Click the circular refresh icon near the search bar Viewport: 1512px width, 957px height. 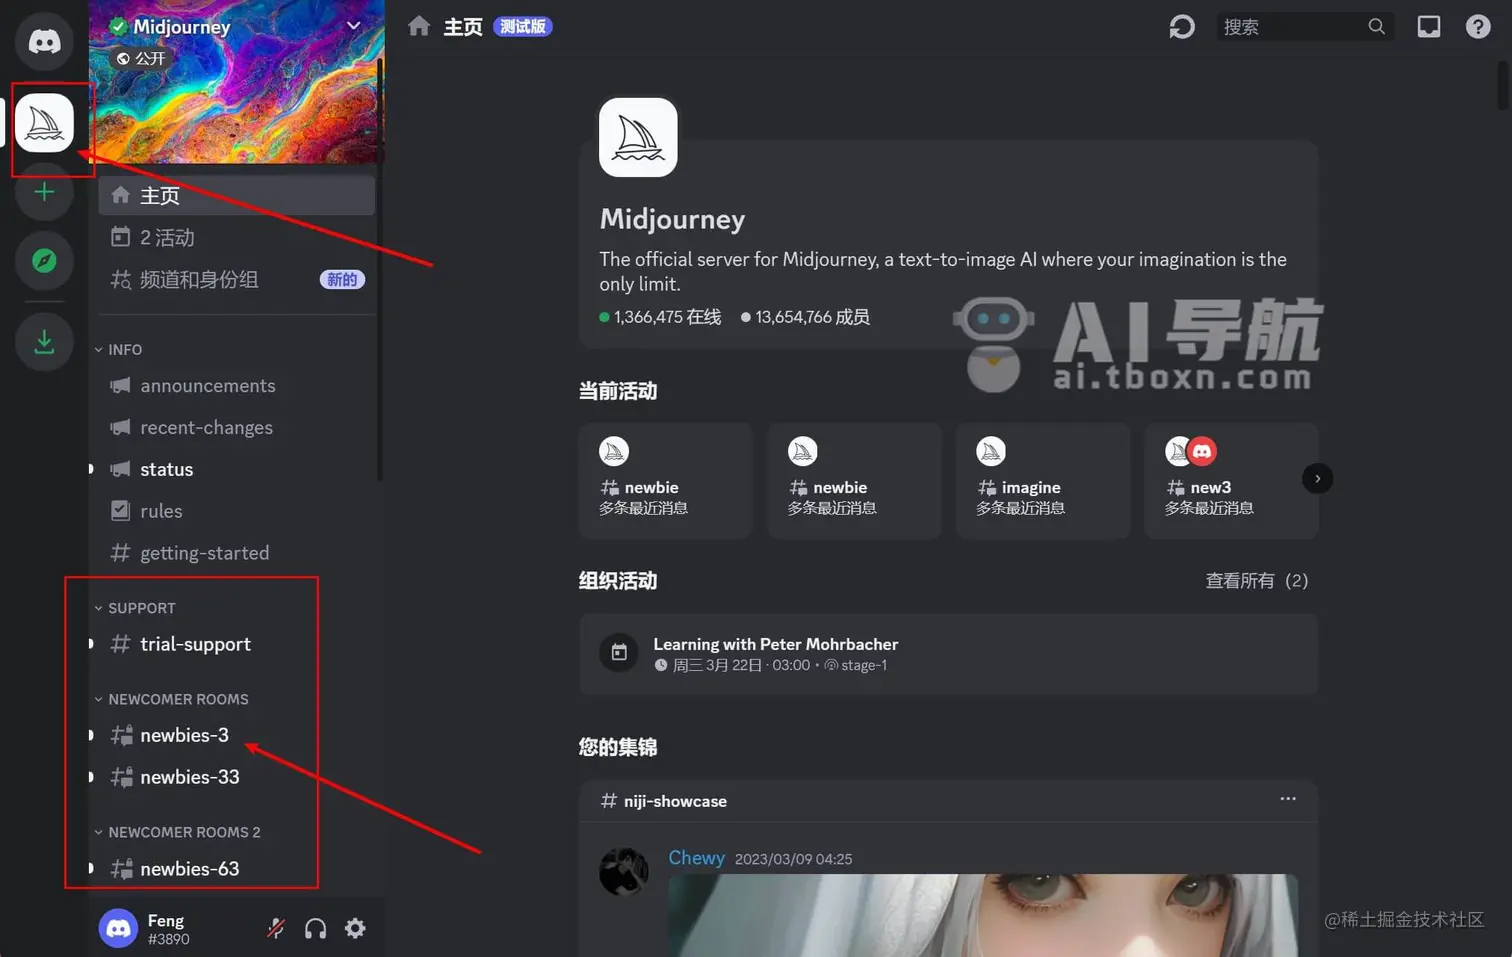click(x=1181, y=26)
